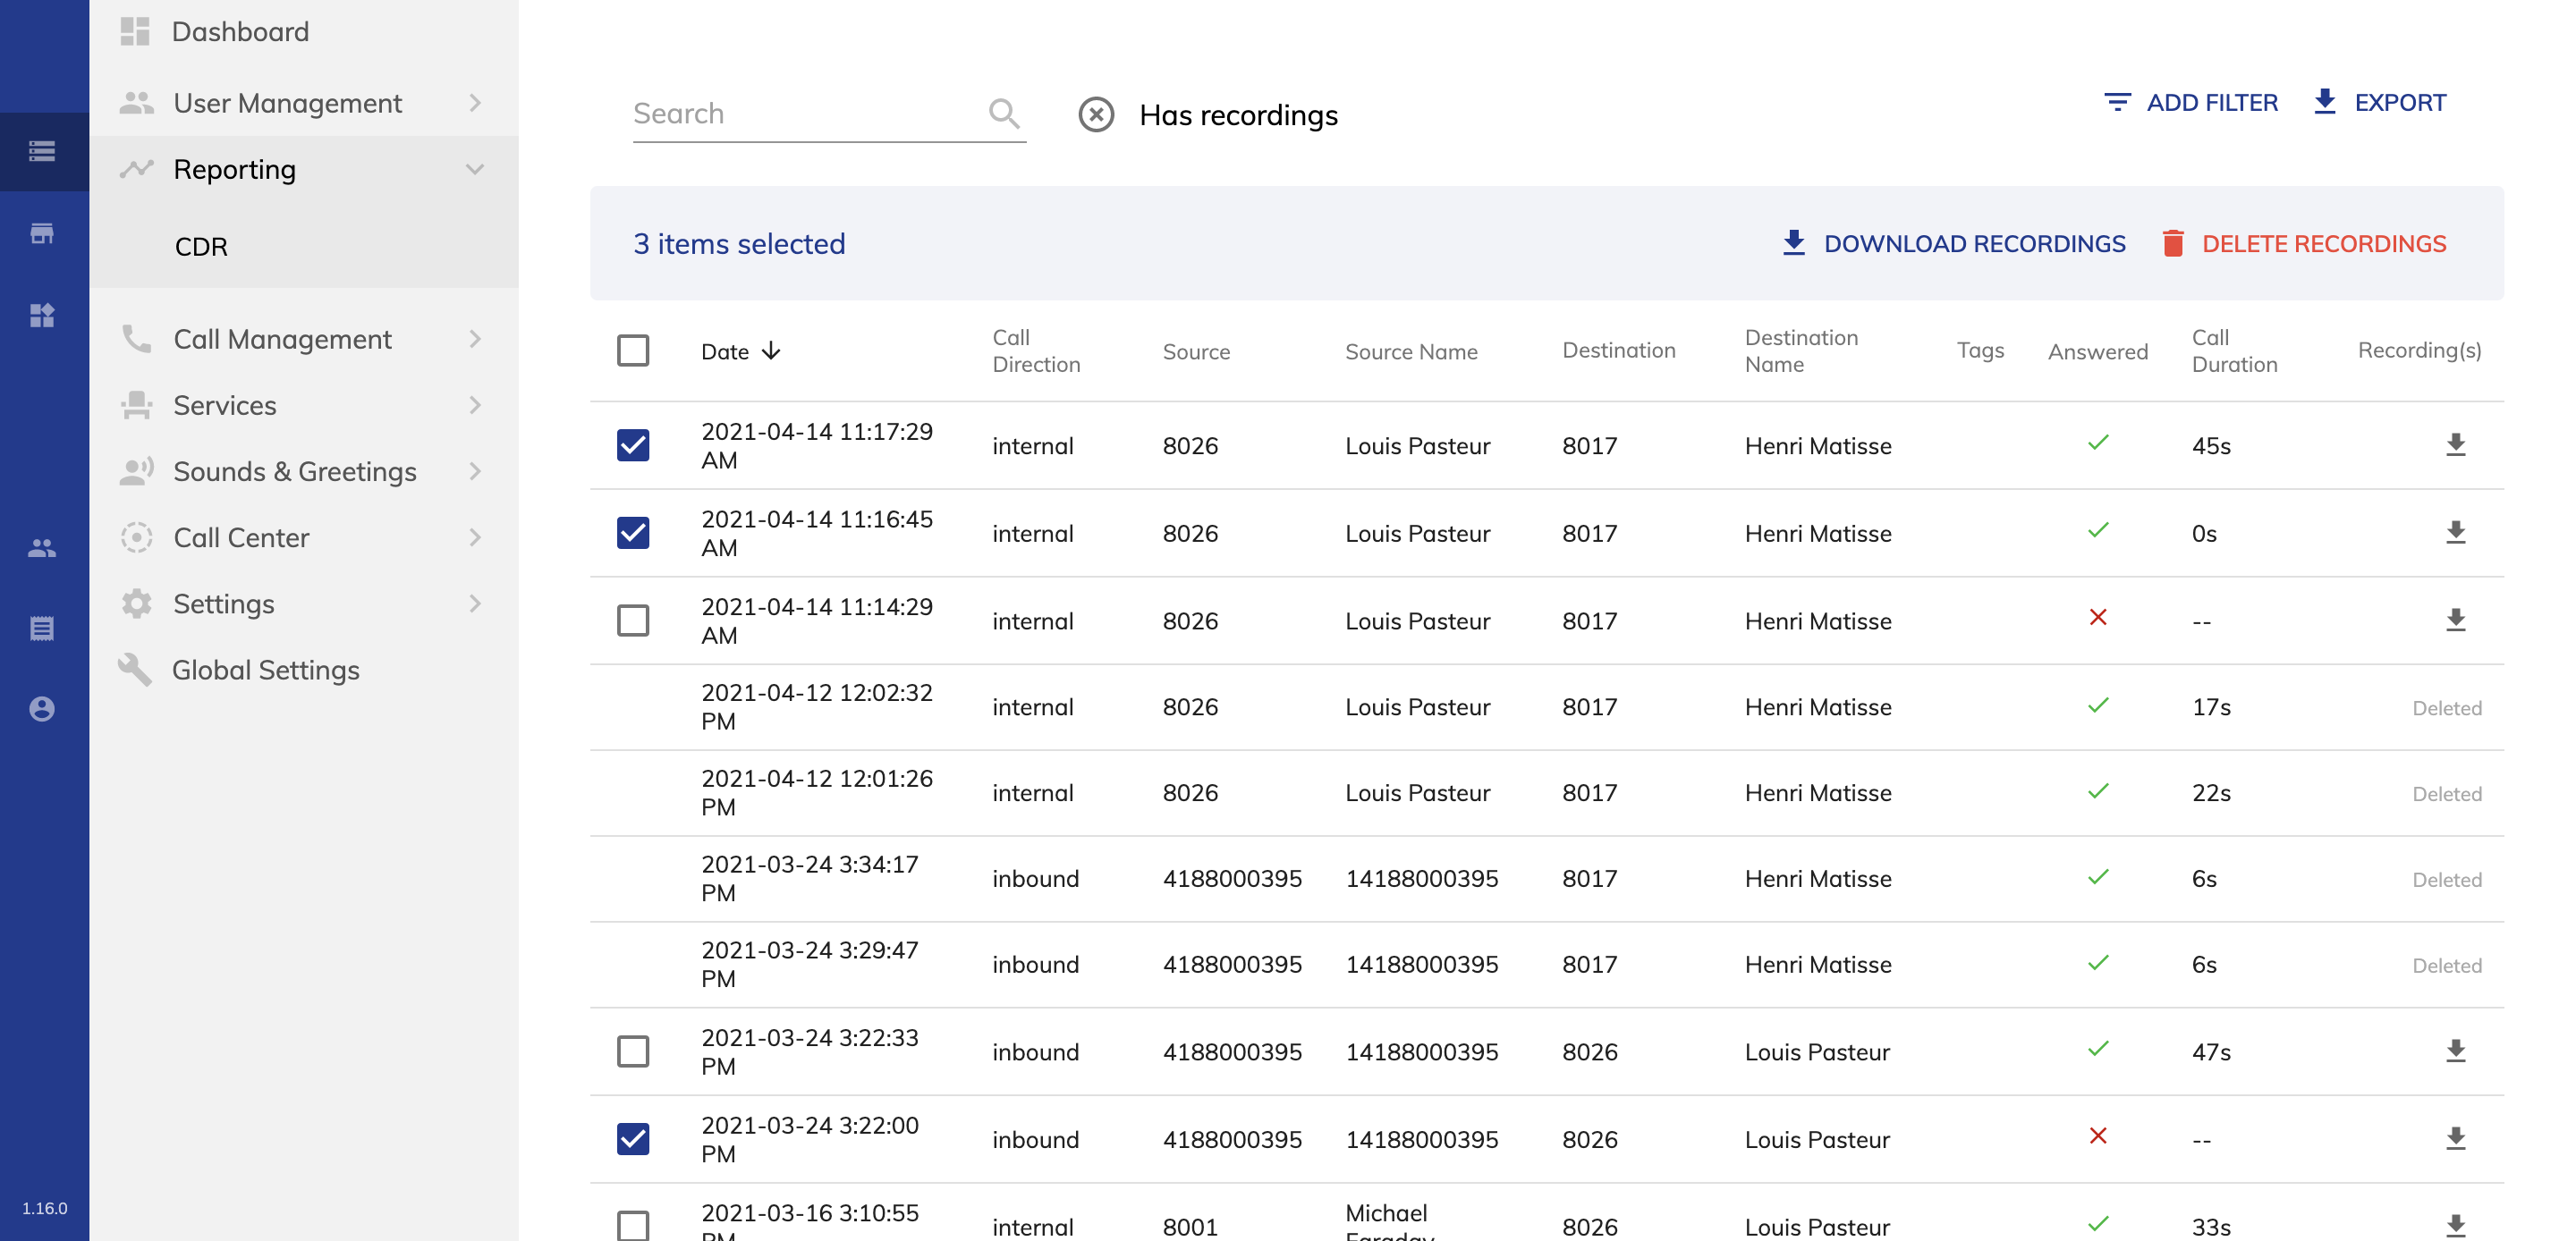
Task: Click the Answered column header
Action: click(x=2097, y=351)
